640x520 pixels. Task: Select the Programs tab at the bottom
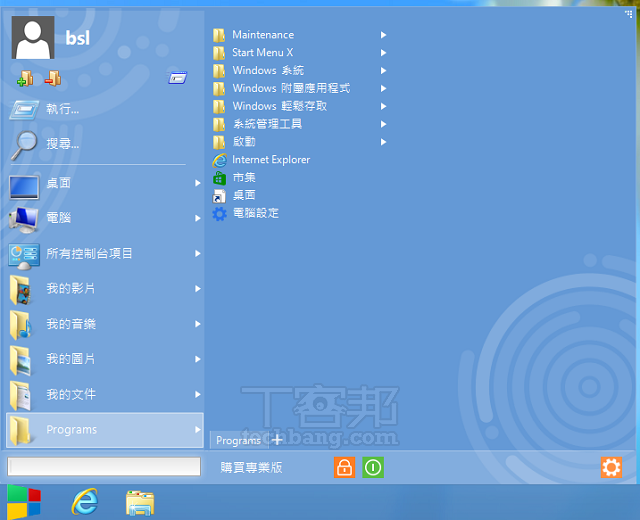[238, 440]
